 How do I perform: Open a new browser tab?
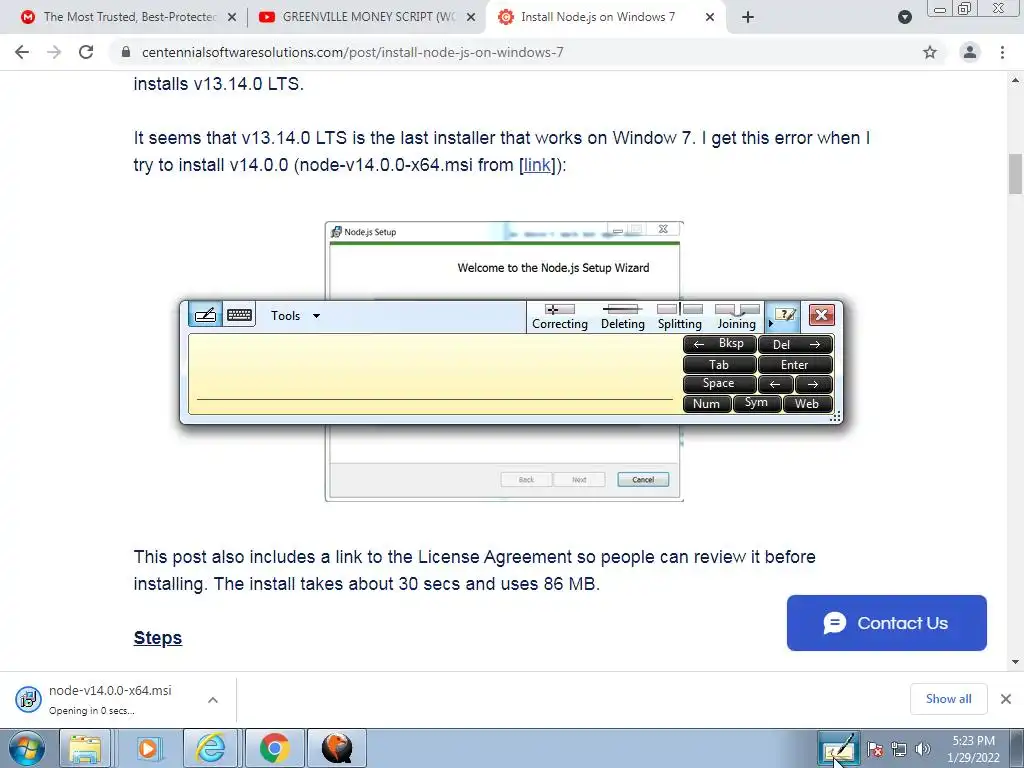click(x=748, y=17)
